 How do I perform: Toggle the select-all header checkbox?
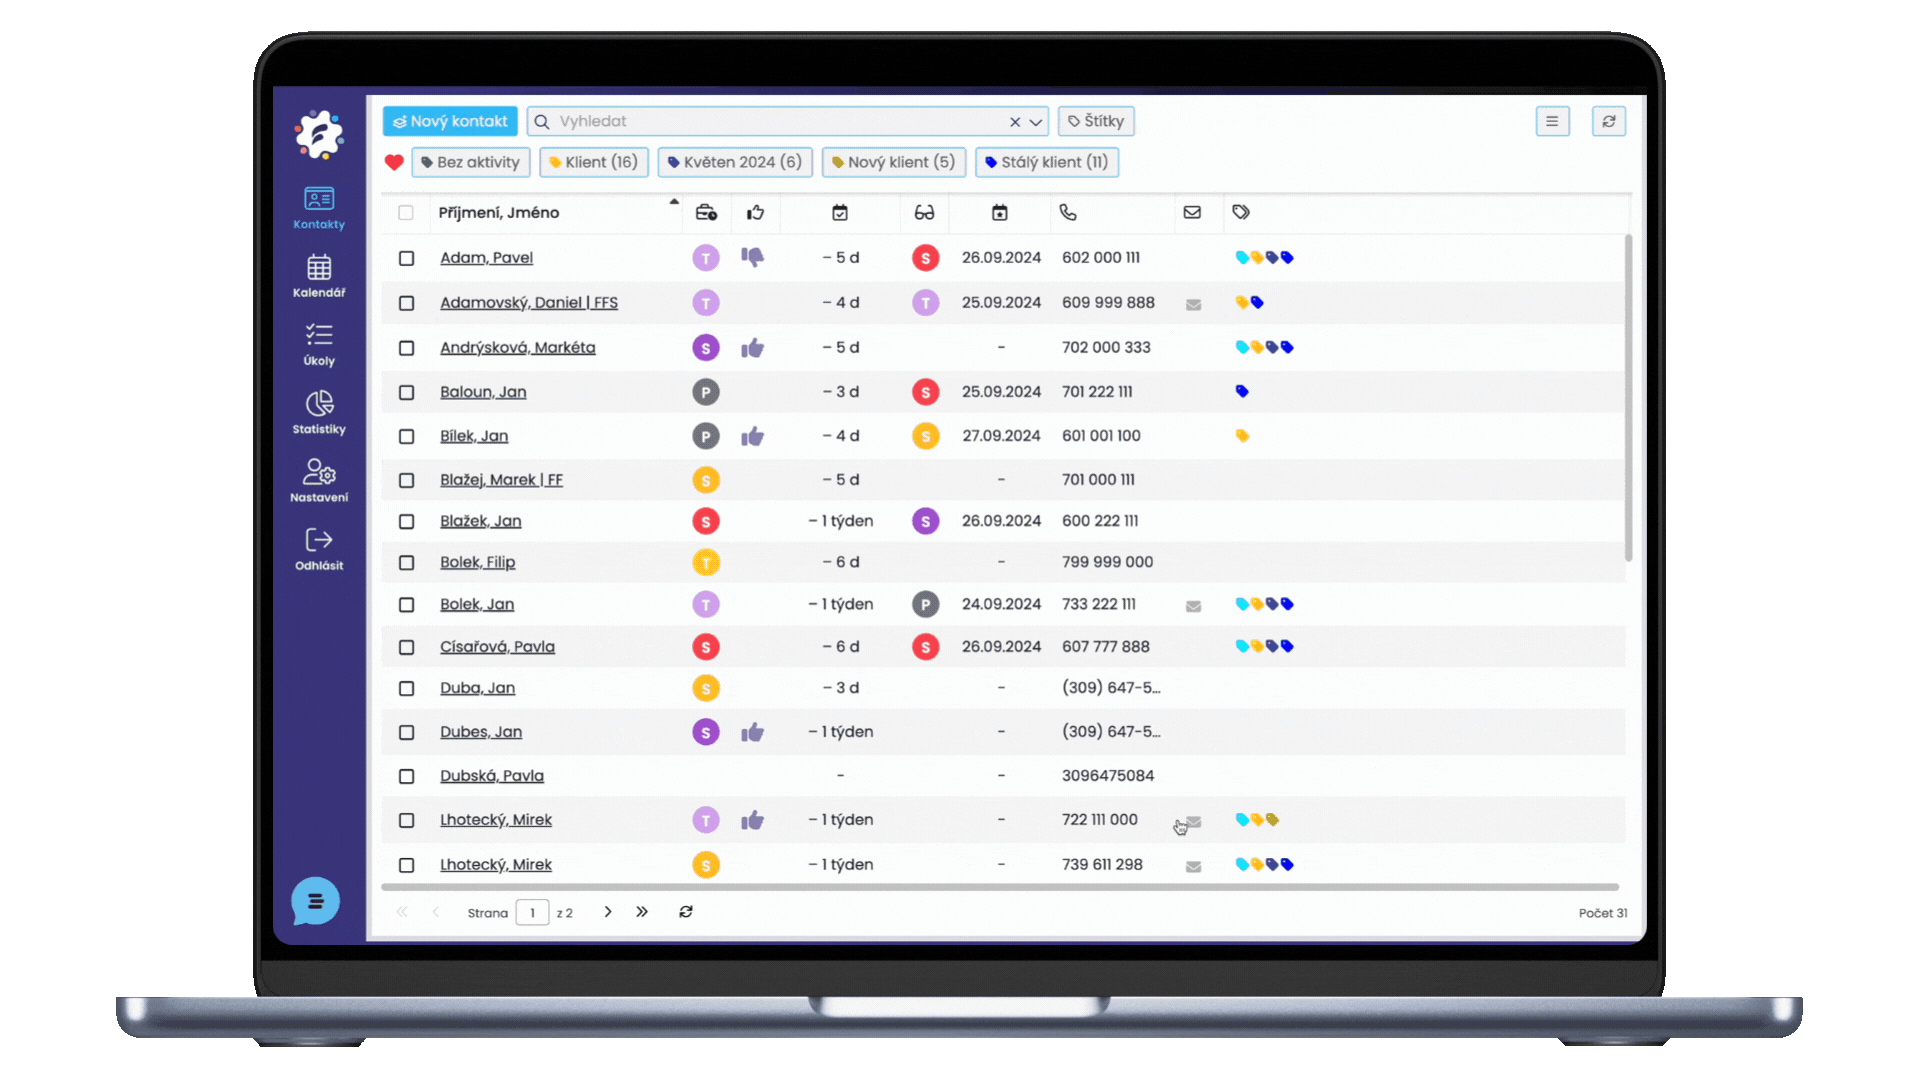(405, 212)
